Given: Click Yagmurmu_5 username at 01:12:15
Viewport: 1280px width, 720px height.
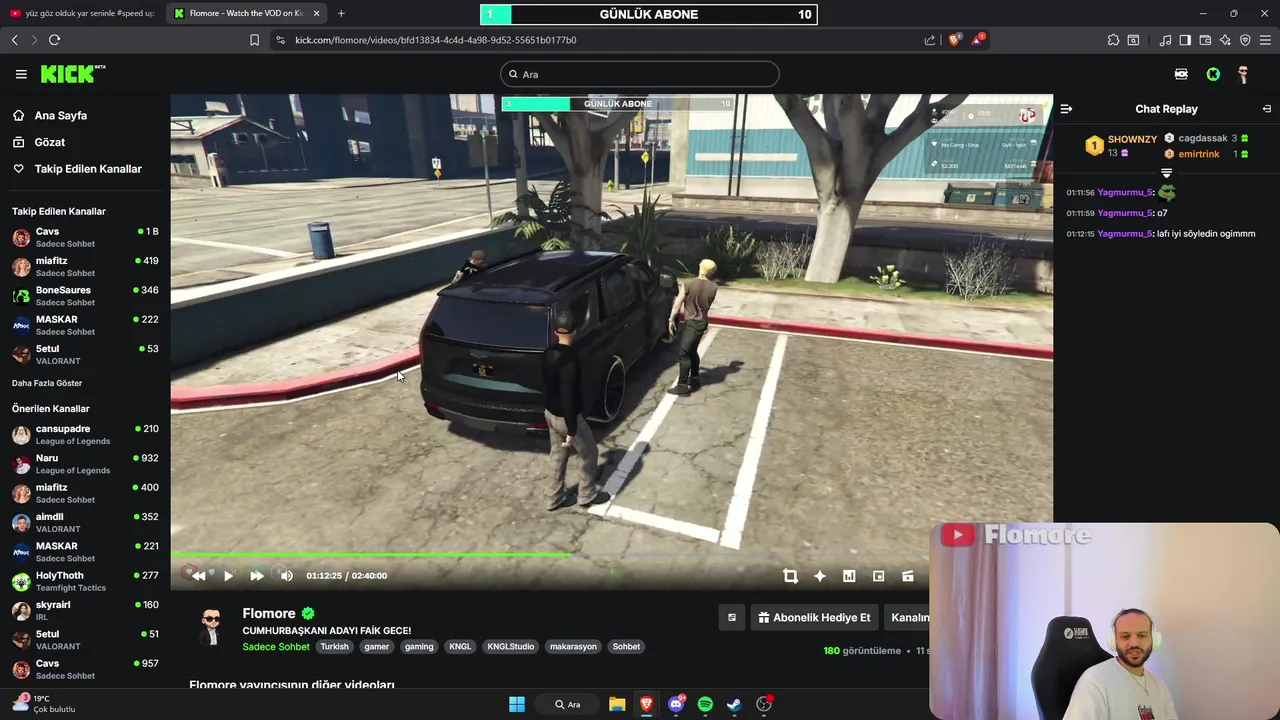Looking at the screenshot, I should click(1125, 233).
